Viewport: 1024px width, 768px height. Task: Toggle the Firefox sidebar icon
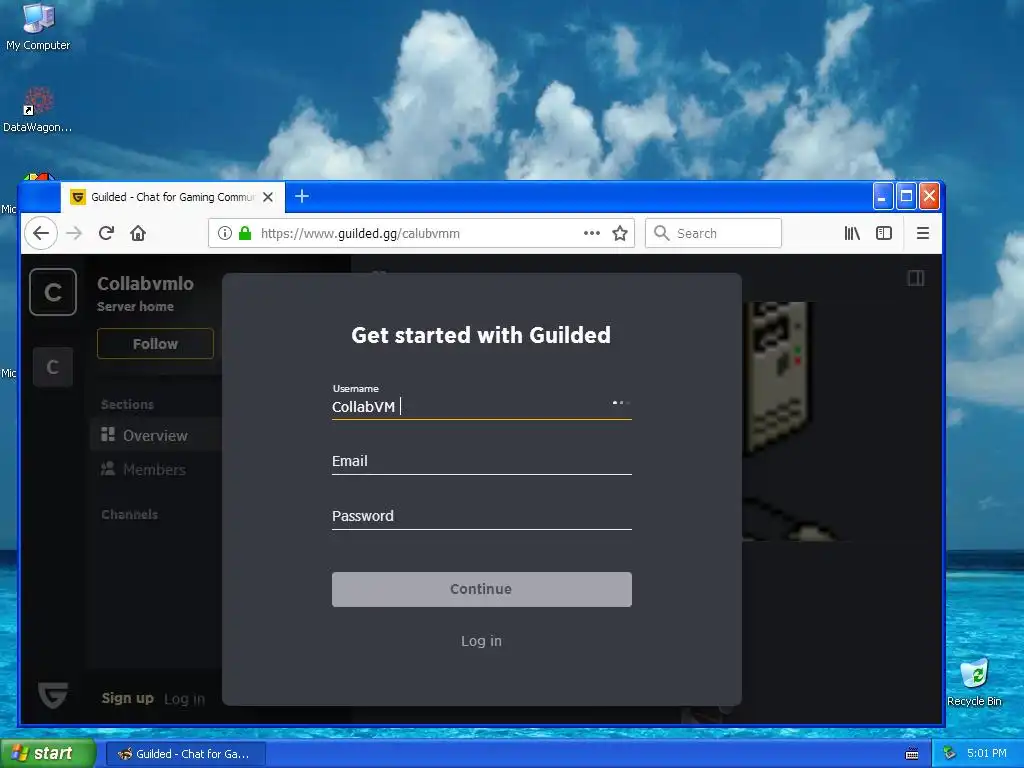(x=884, y=233)
